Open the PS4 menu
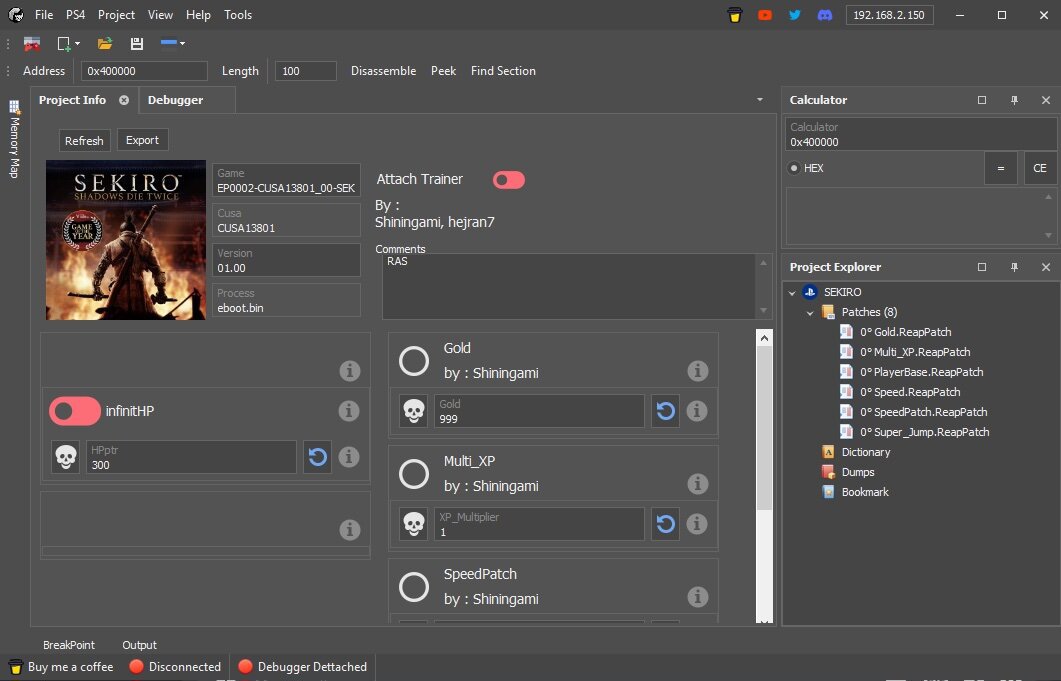Viewport: 1061px width, 681px height. (x=75, y=15)
